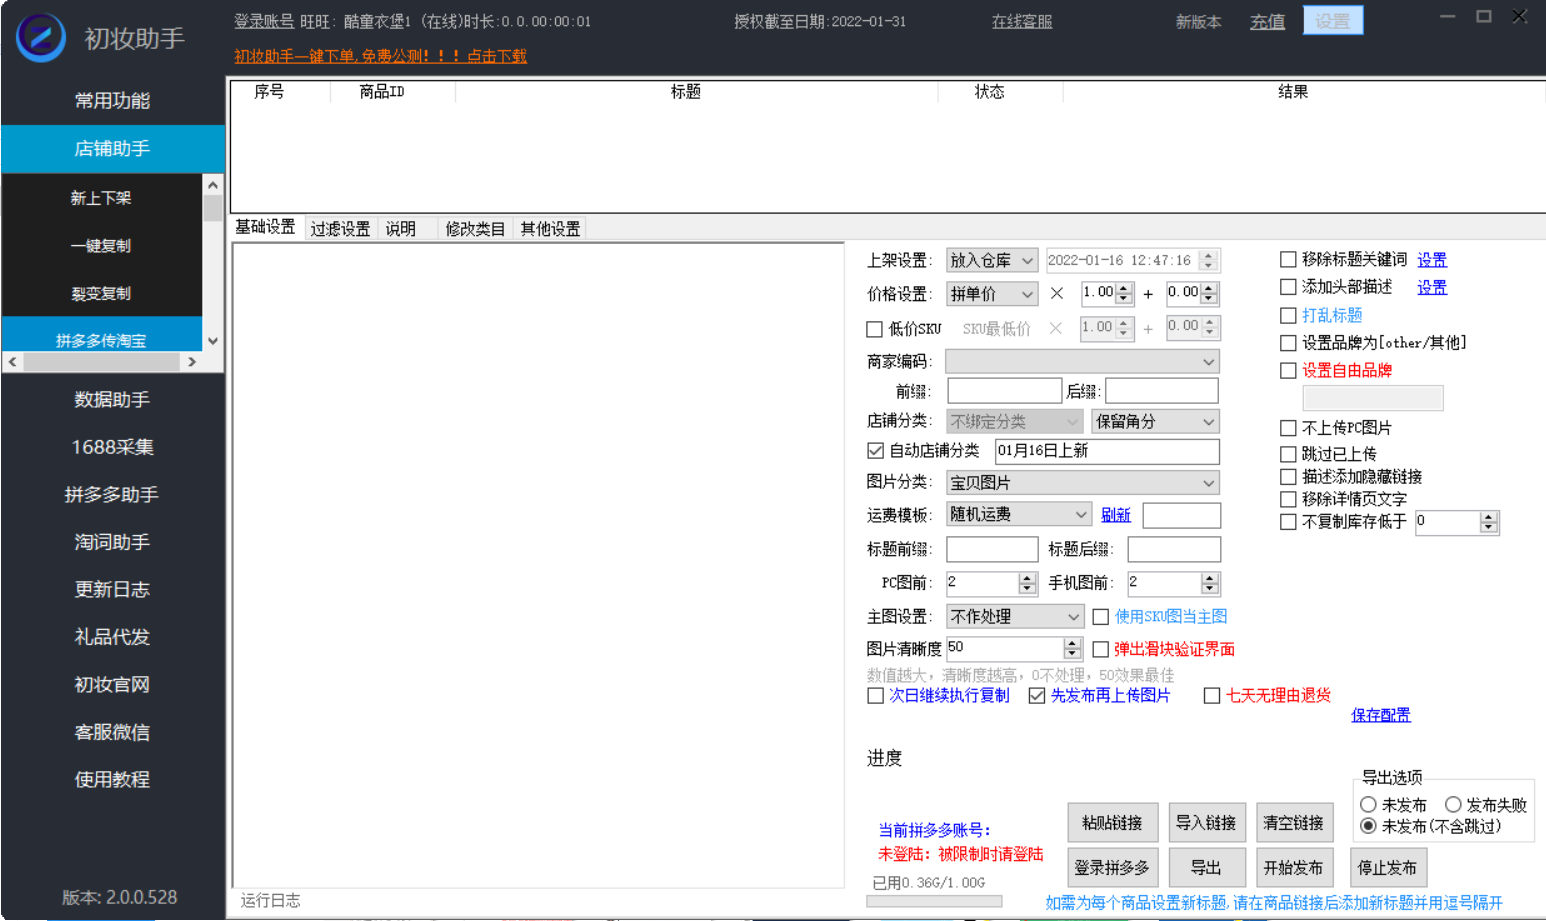Click the 保存配置 link
Viewport: 1546px width, 921px height.
coord(1380,715)
